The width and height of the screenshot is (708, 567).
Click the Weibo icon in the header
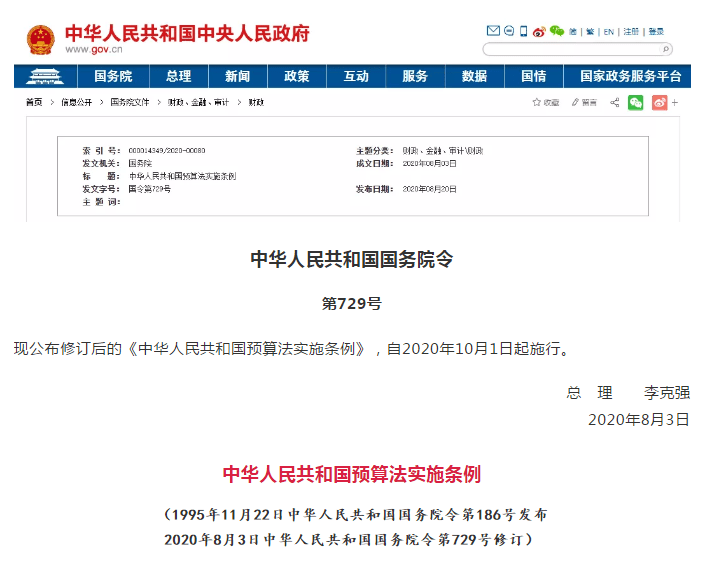(x=539, y=32)
